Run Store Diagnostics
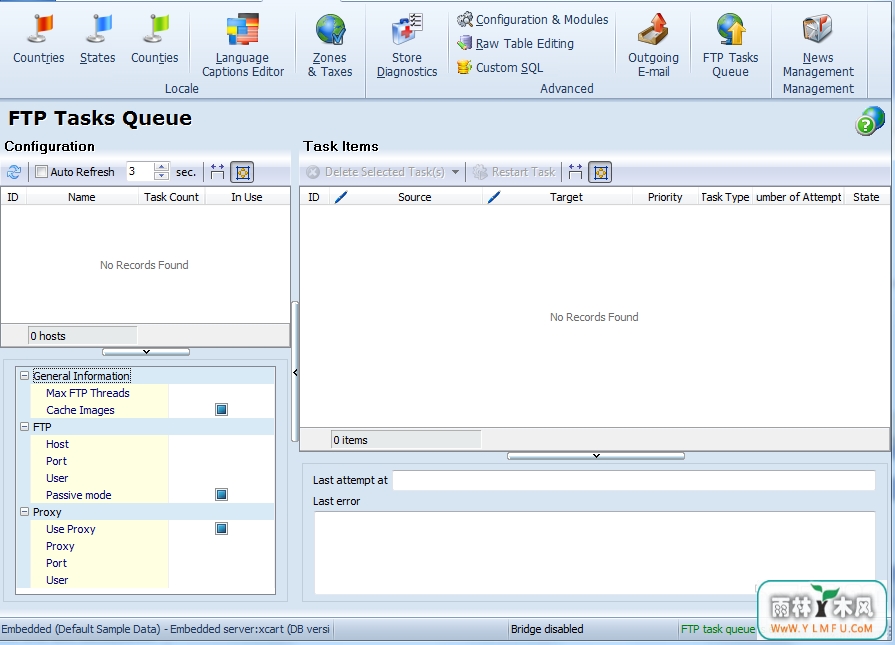This screenshot has width=895, height=645. click(x=407, y=46)
